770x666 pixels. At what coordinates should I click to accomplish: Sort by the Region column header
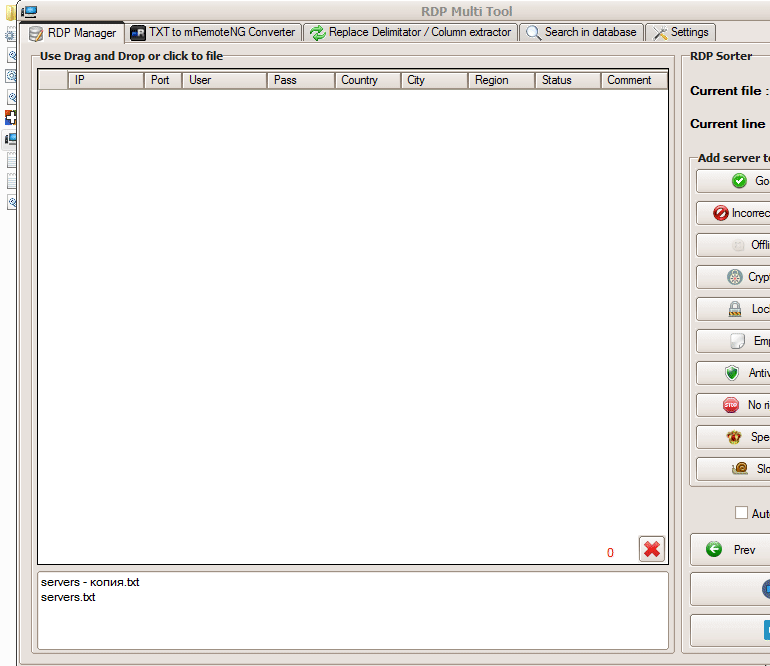pos(501,80)
